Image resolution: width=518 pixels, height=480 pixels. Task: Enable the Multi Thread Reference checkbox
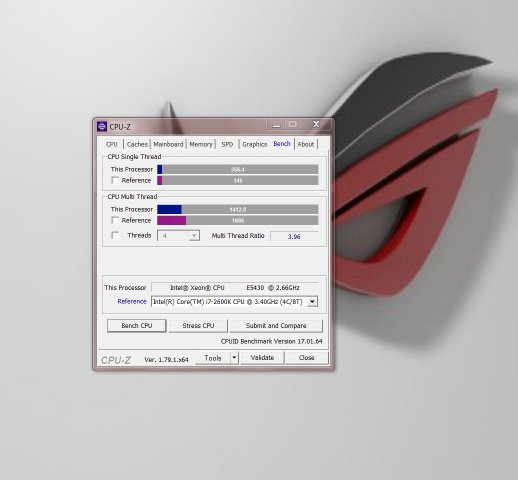(x=115, y=220)
